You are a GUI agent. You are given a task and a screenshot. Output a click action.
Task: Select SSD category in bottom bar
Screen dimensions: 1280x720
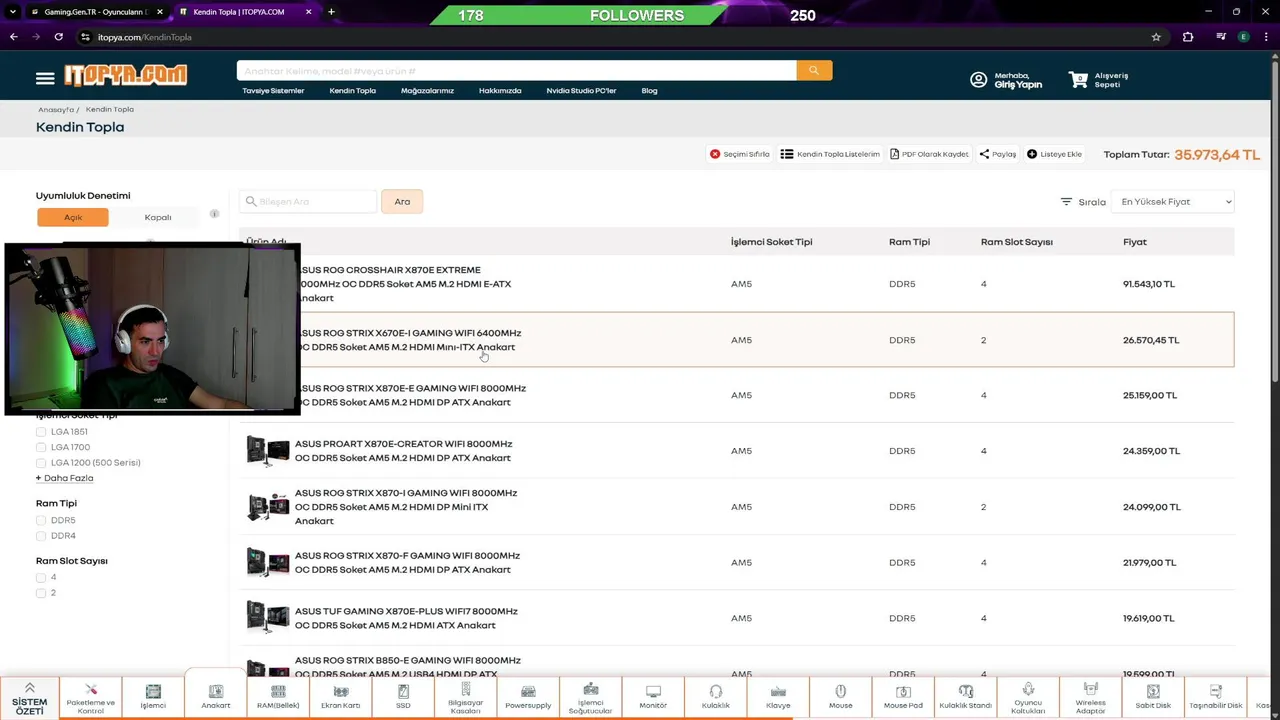[x=403, y=698]
